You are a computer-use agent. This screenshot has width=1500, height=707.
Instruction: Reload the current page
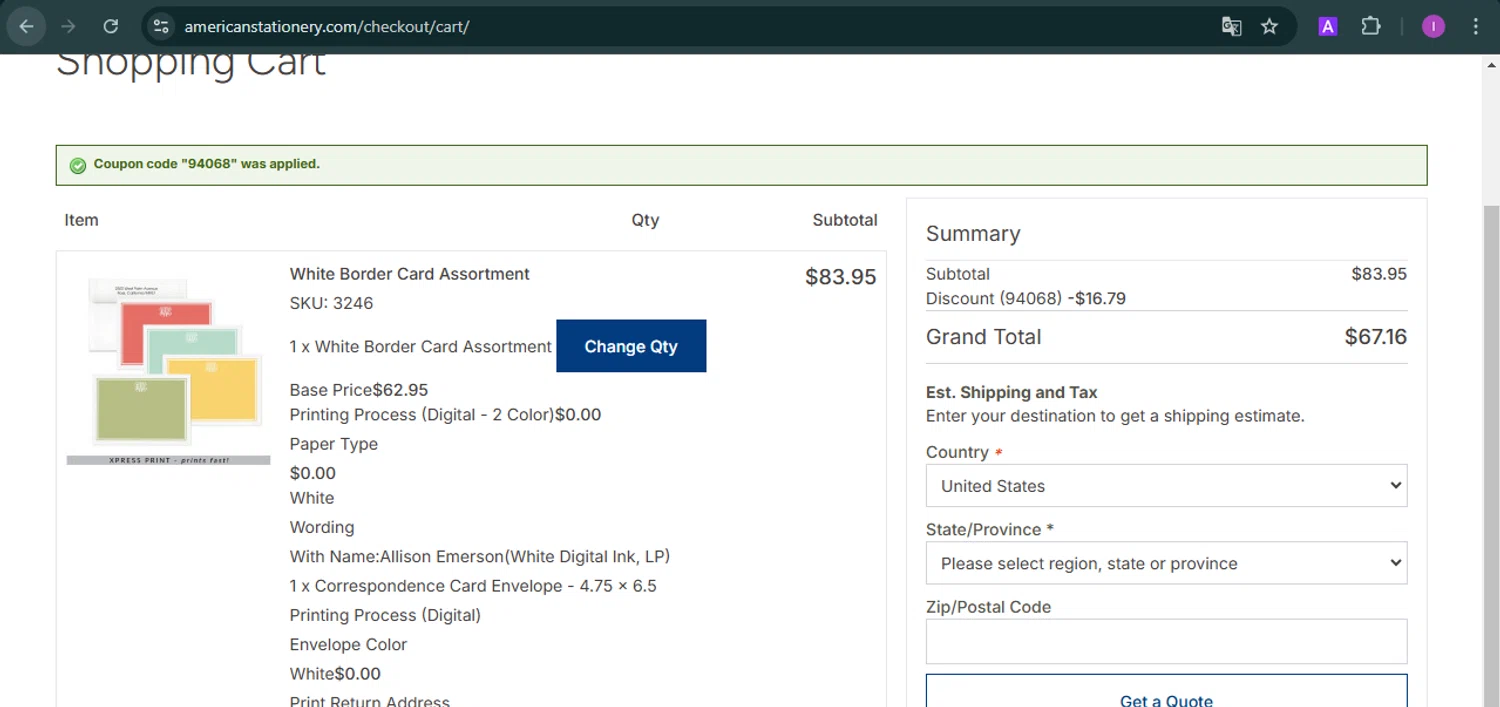[111, 27]
